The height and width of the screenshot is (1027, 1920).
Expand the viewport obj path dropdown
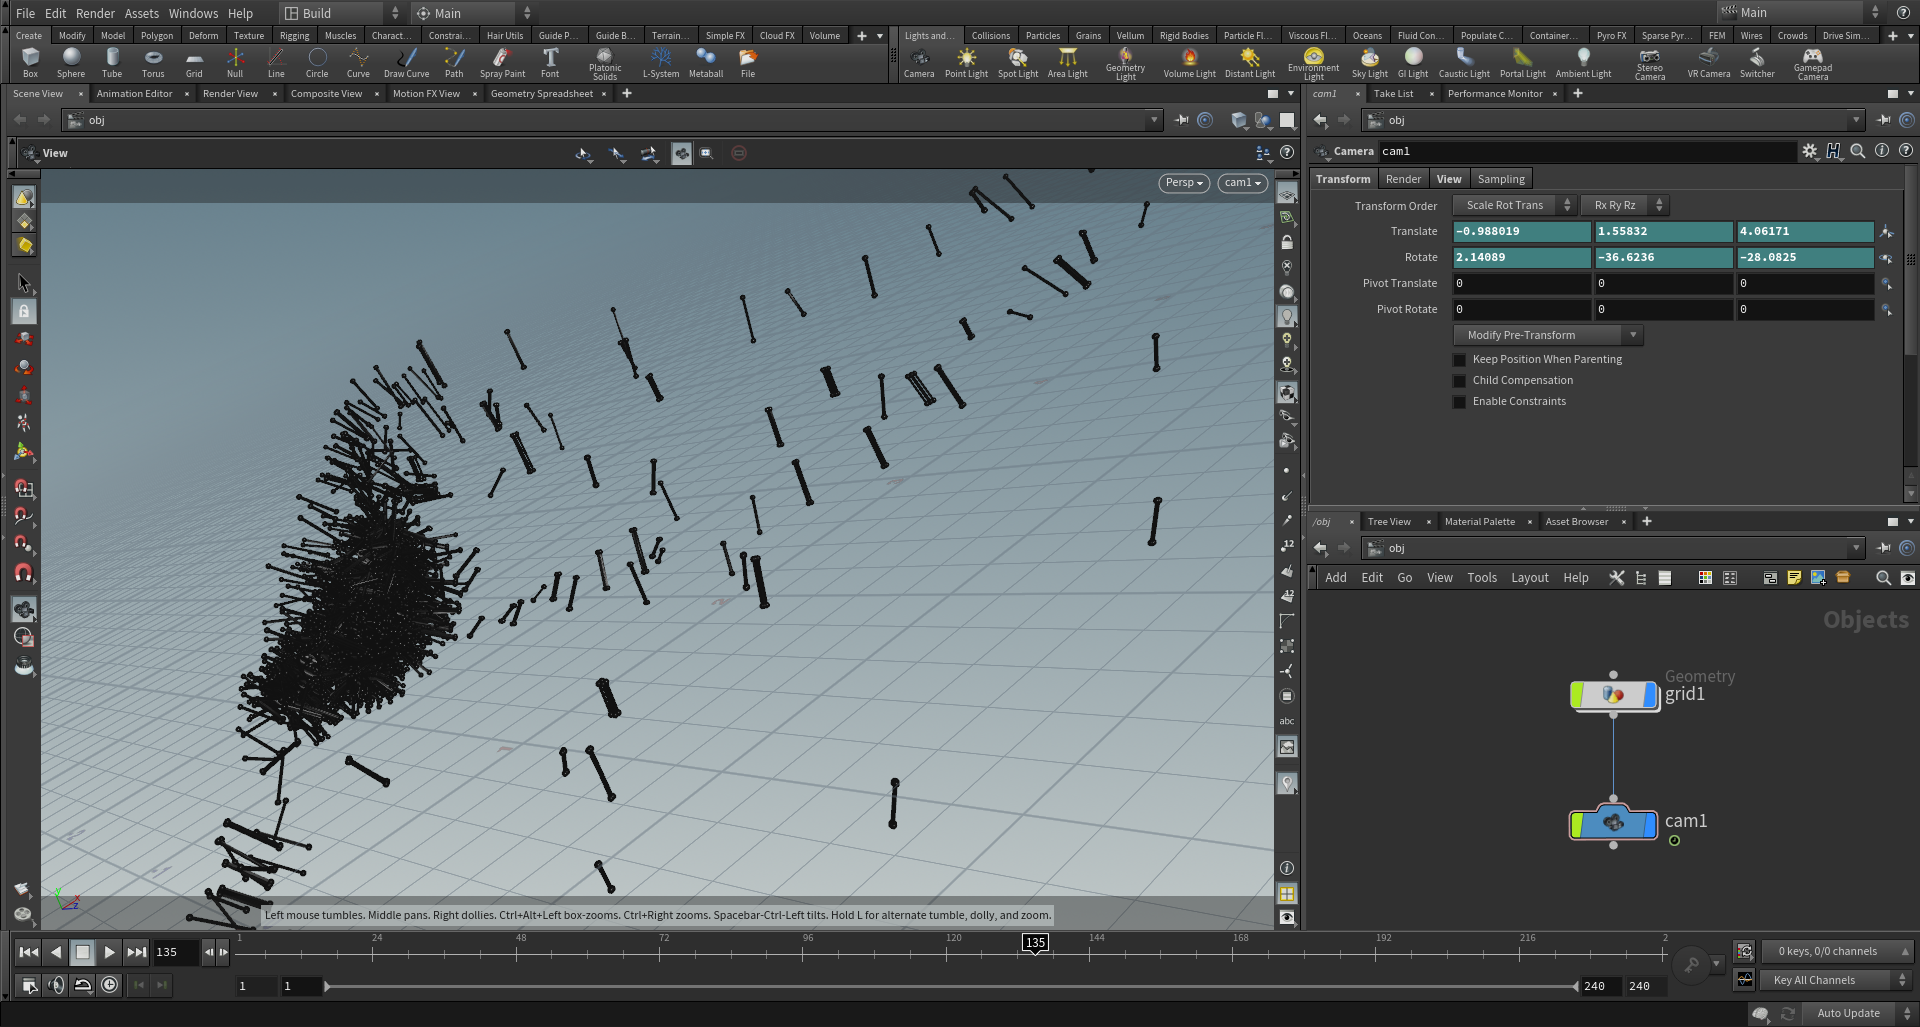[x=1154, y=120]
